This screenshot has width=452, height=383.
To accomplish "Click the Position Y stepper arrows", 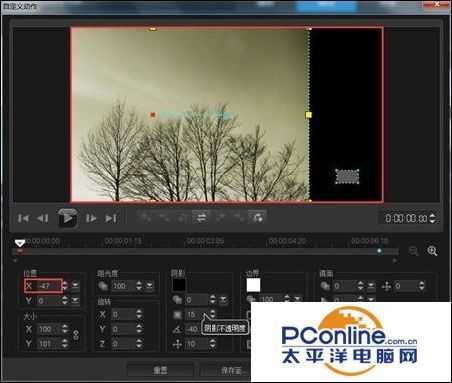I will 65,301.
